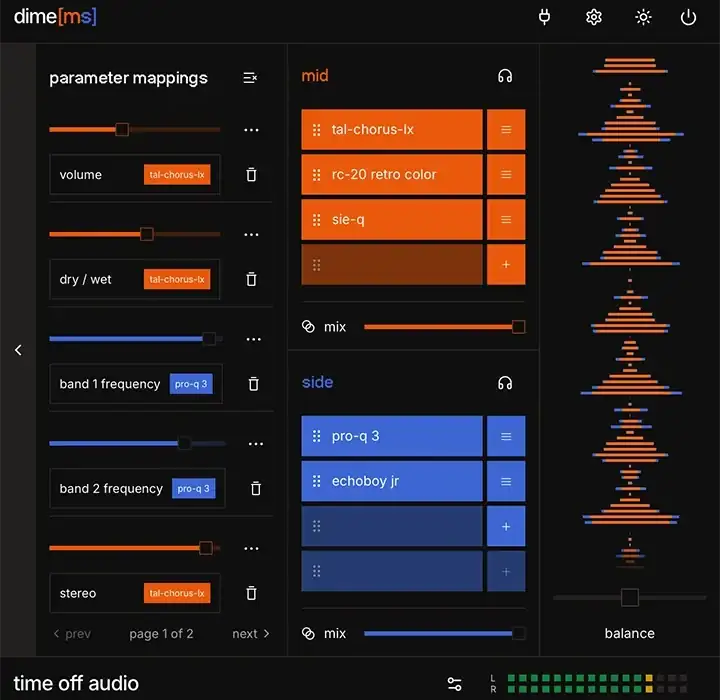720x700 pixels.
Task: Select the rc-20 retro color plugin slot
Action: 392,175
